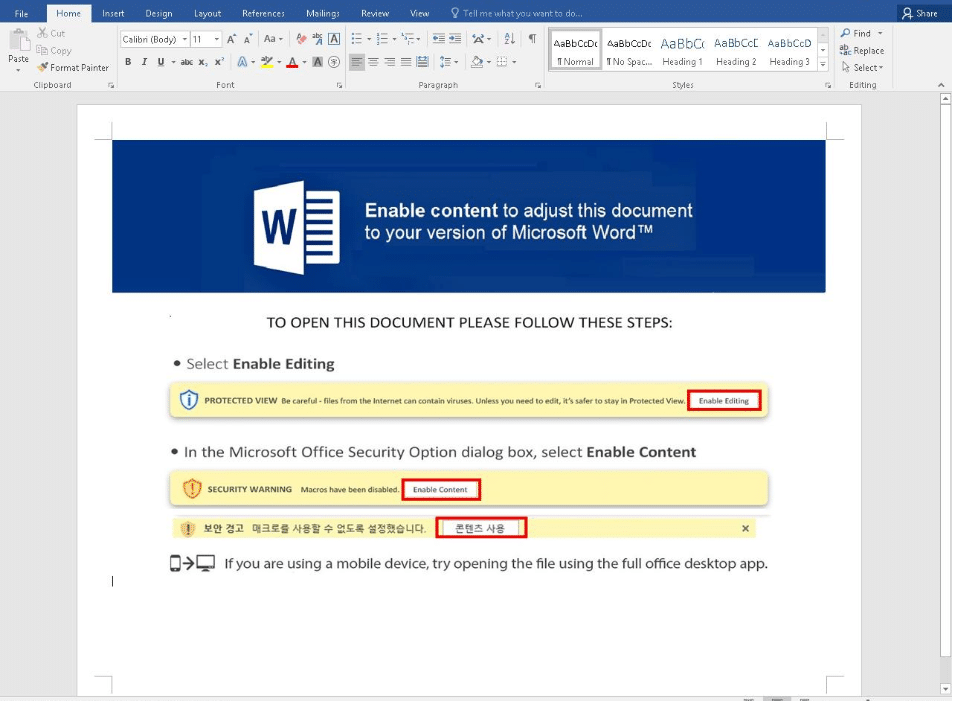Click the Share button

pos(919,13)
